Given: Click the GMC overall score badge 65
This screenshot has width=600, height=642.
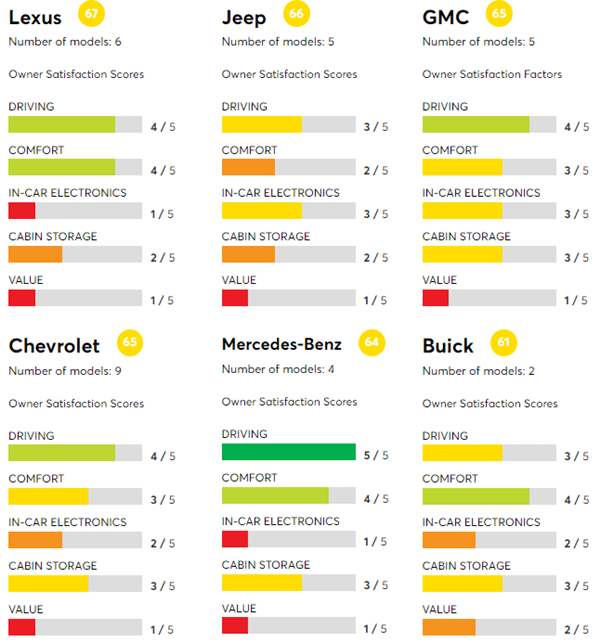Looking at the screenshot, I should point(498,14).
